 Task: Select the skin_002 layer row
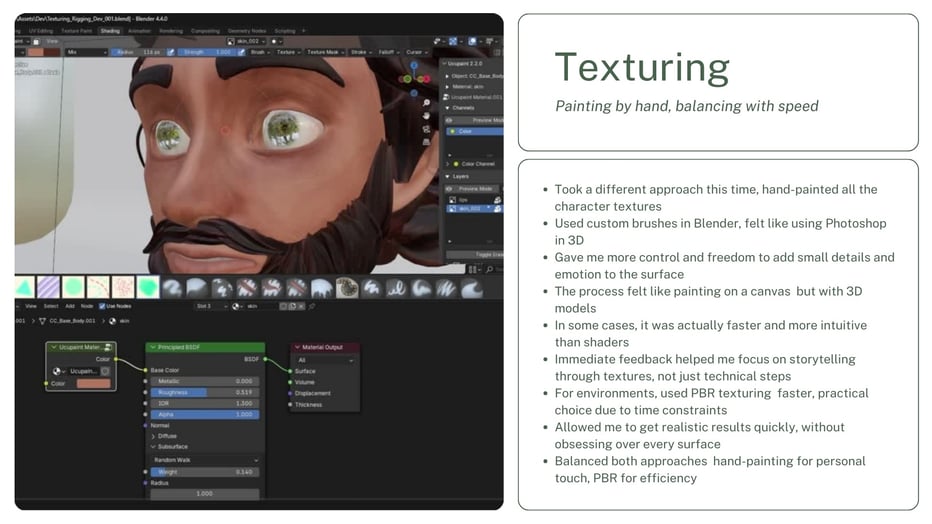(x=474, y=209)
